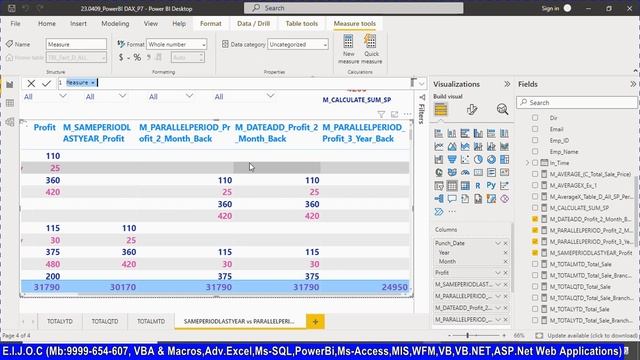Open the Modeling ribbon tab
The width and height of the screenshot is (640, 360).
pos(115,24)
